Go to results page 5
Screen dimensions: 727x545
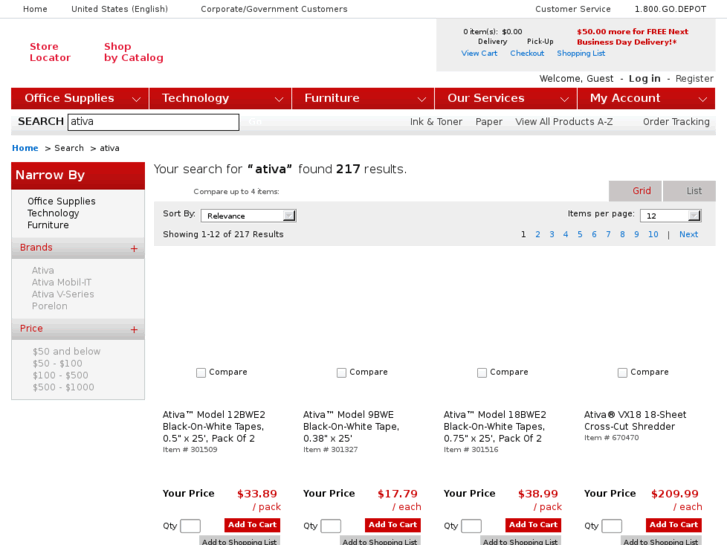(580, 234)
